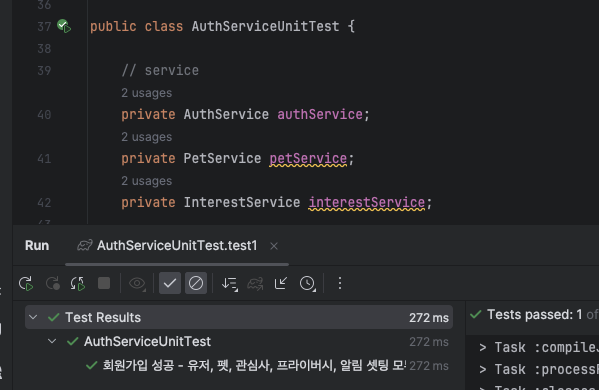The height and width of the screenshot is (390, 599).
Task: Click the 272 ms duration of Test Results
Action: coord(429,317)
